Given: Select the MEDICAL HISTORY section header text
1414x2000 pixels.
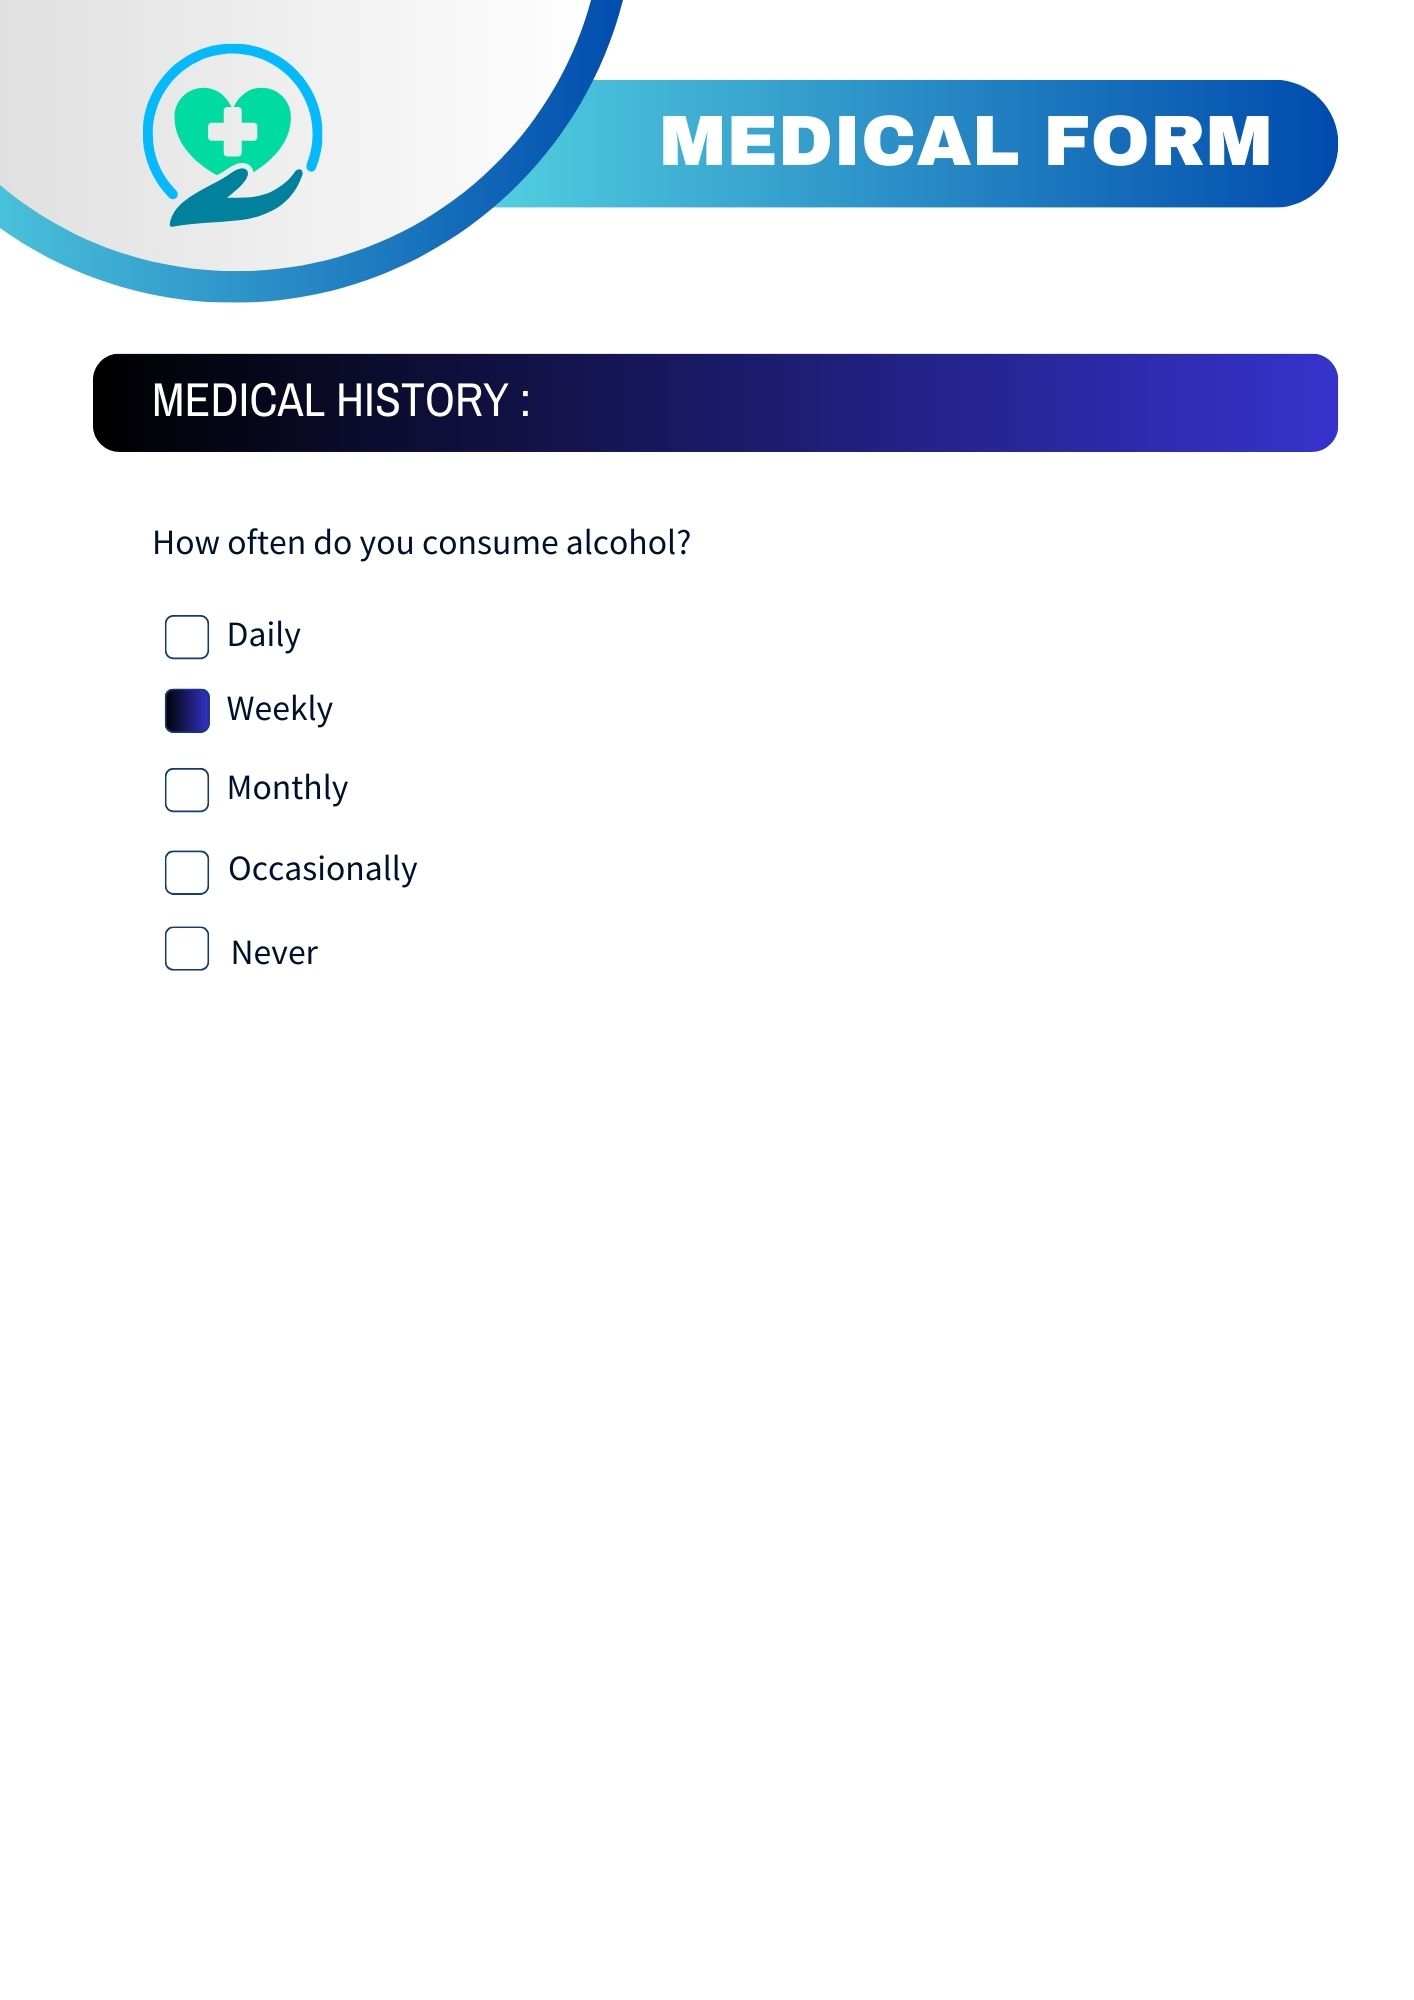Looking at the screenshot, I should (341, 401).
